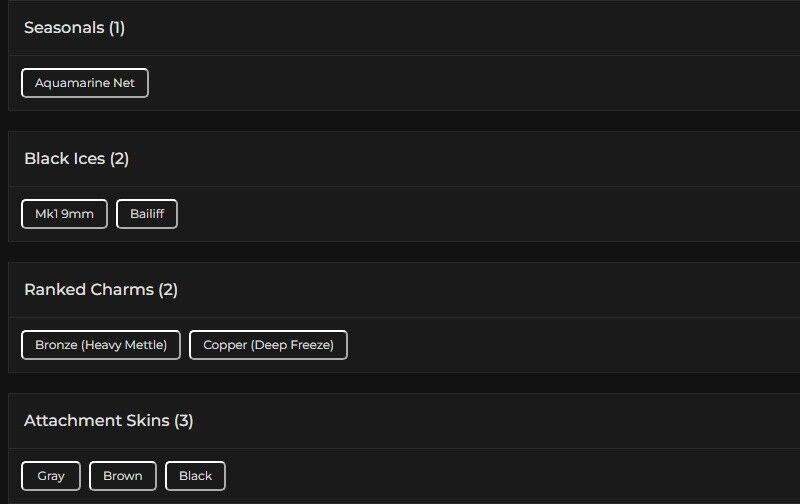Click empty space beside Aquamarine Net tag

point(450,83)
